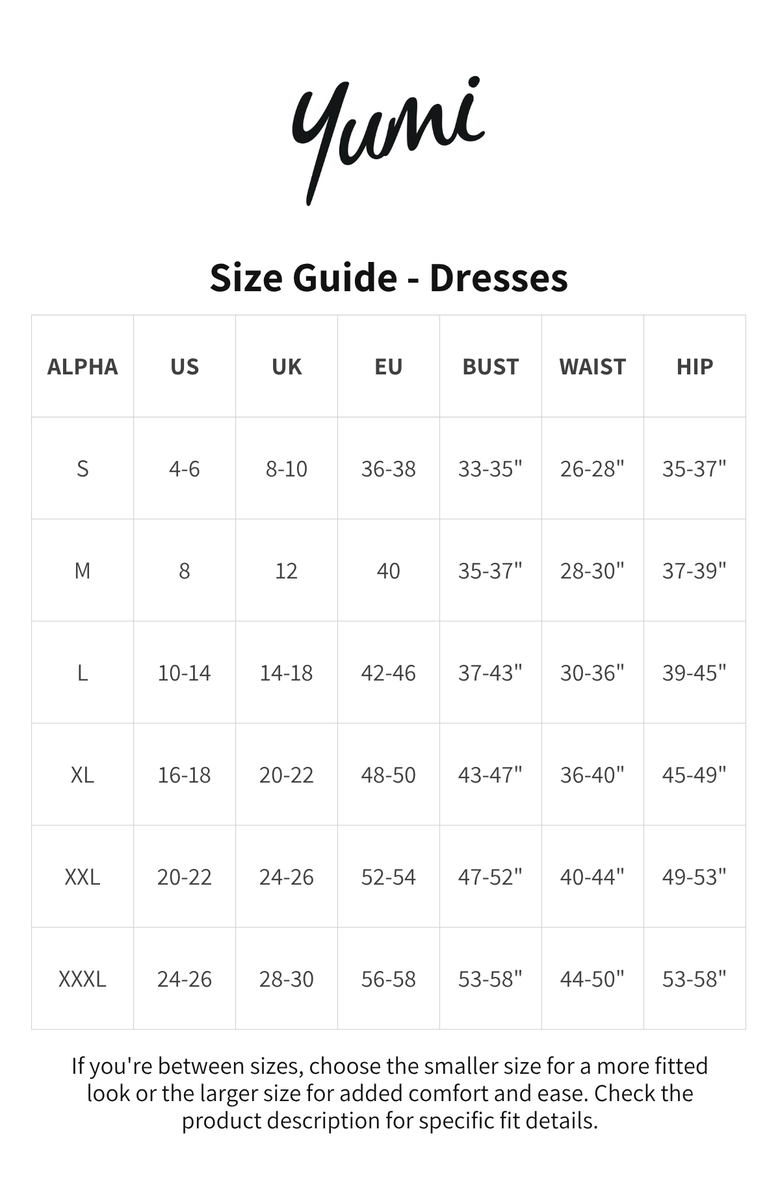The width and height of the screenshot is (780, 1196).
Task: Select the ALPHA column header
Action: 83,367
